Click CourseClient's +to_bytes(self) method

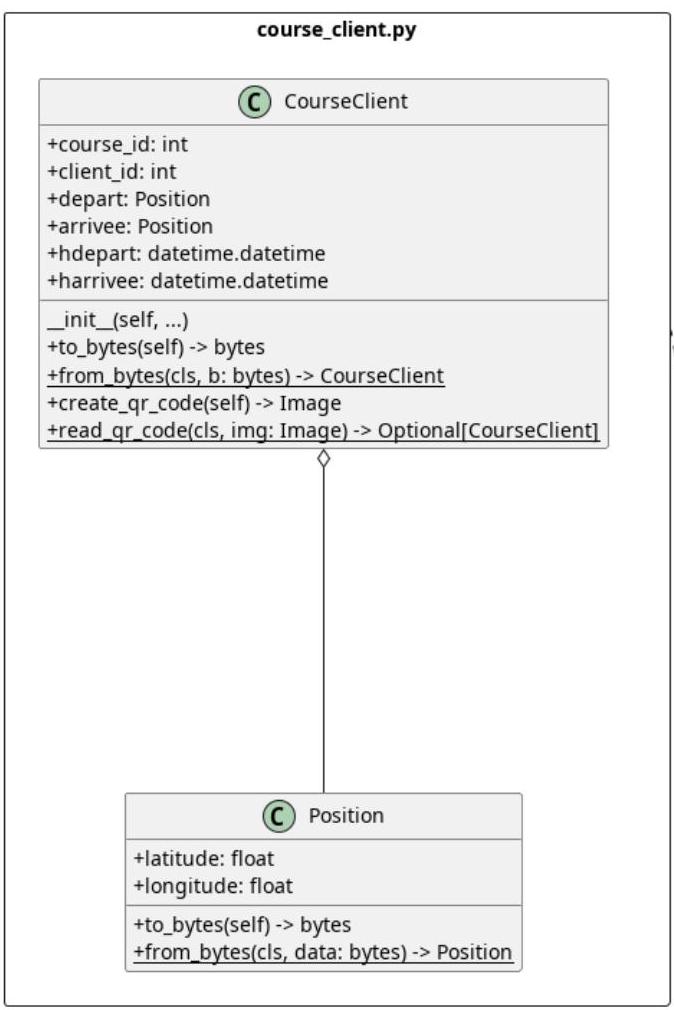point(156,347)
